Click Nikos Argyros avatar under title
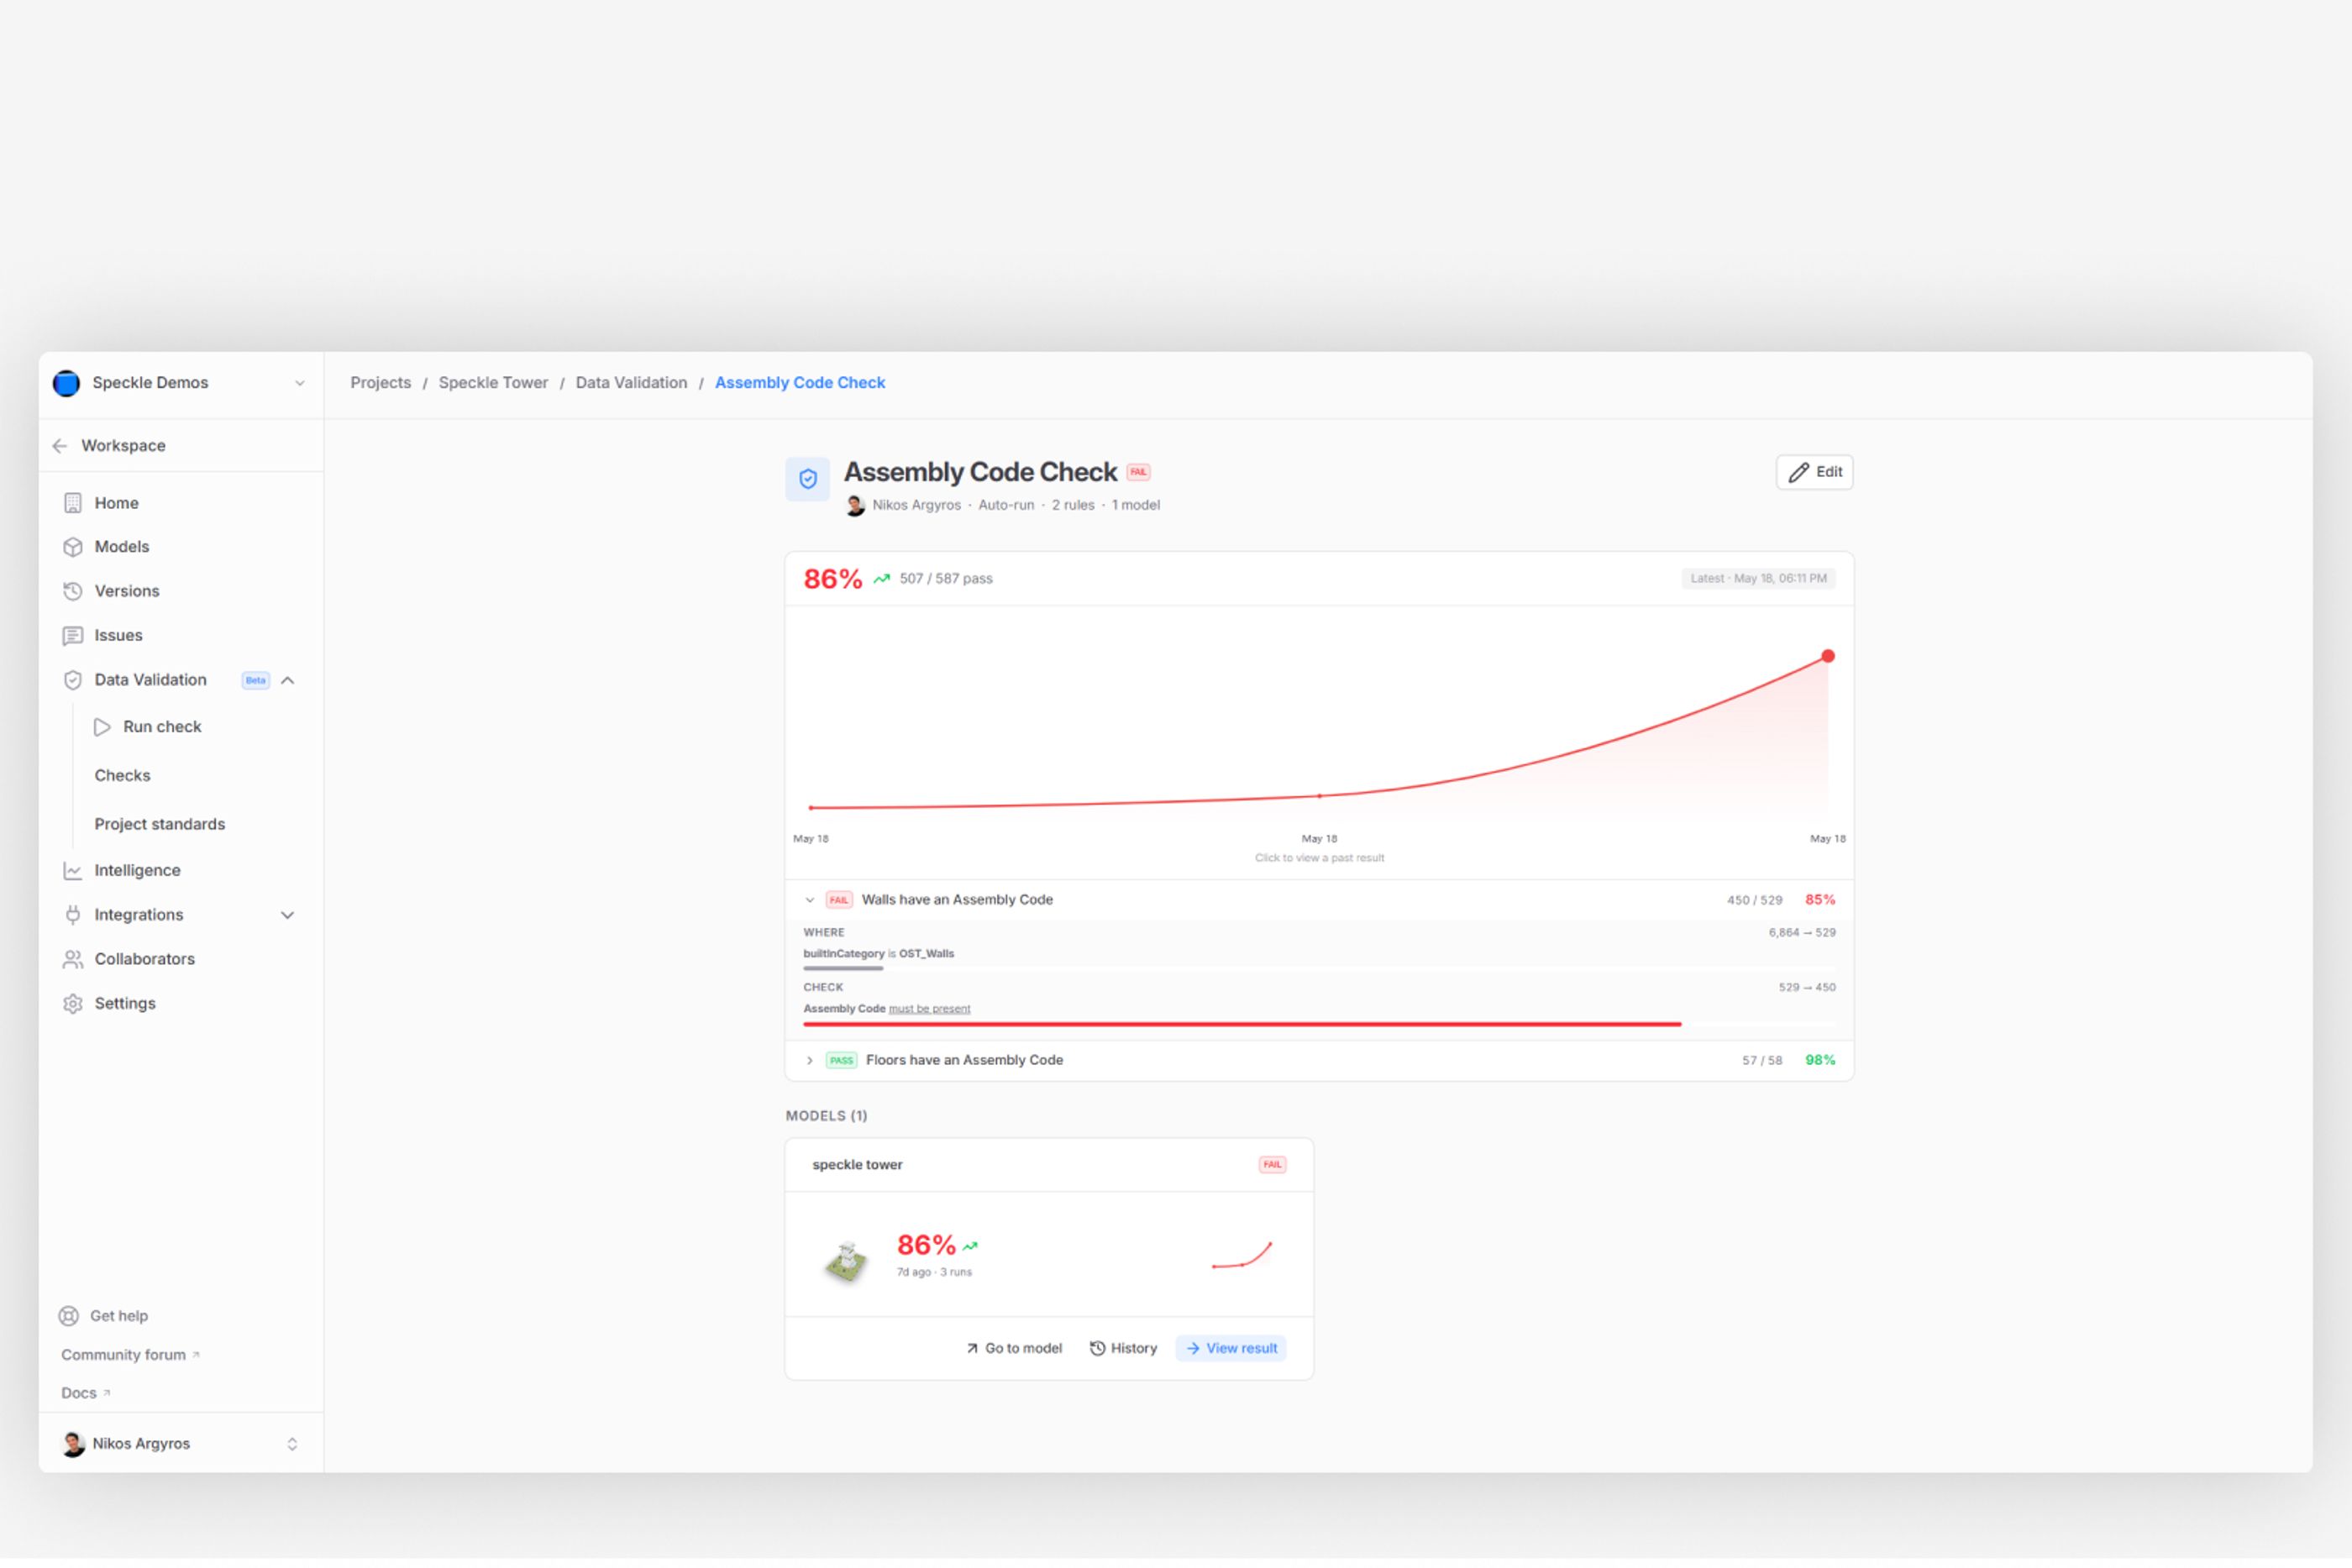Viewport: 2352px width, 1568px height. [855, 506]
